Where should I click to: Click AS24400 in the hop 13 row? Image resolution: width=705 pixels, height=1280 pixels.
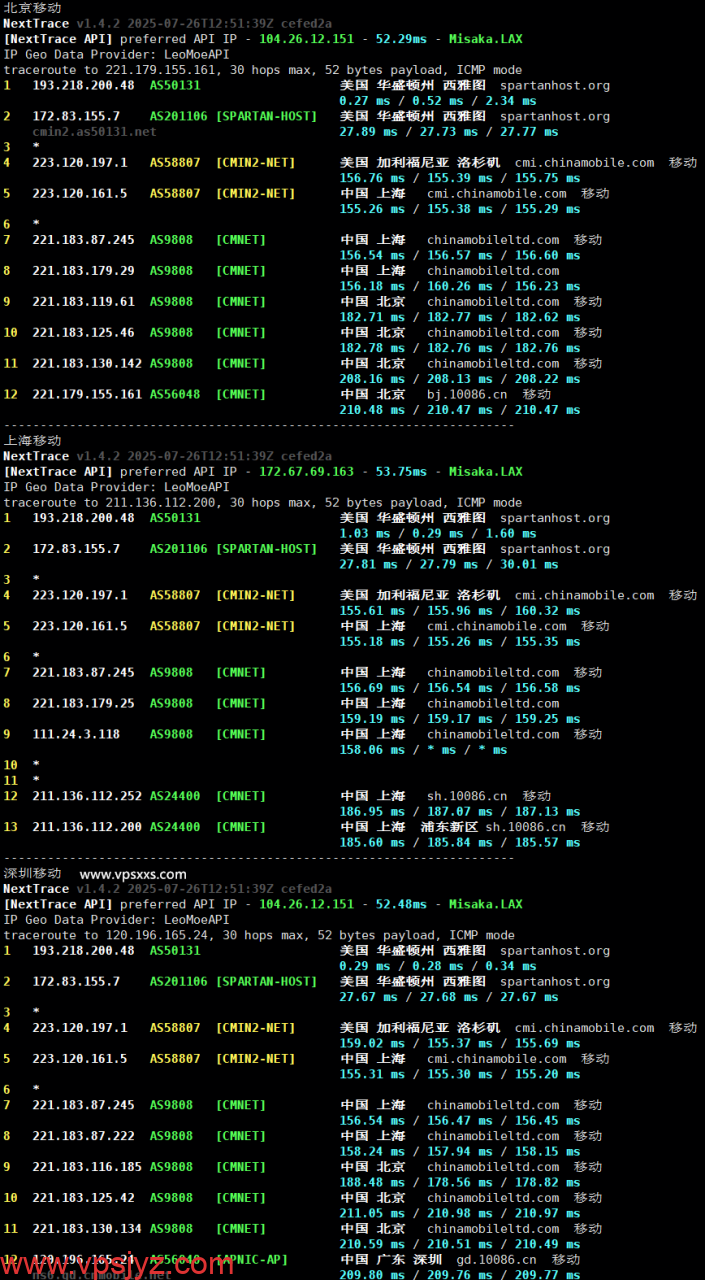pyautogui.click(x=175, y=827)
